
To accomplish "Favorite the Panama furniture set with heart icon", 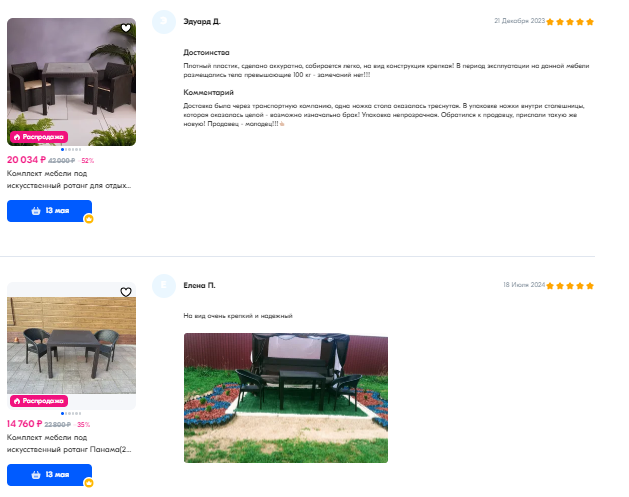I will 126,292.
